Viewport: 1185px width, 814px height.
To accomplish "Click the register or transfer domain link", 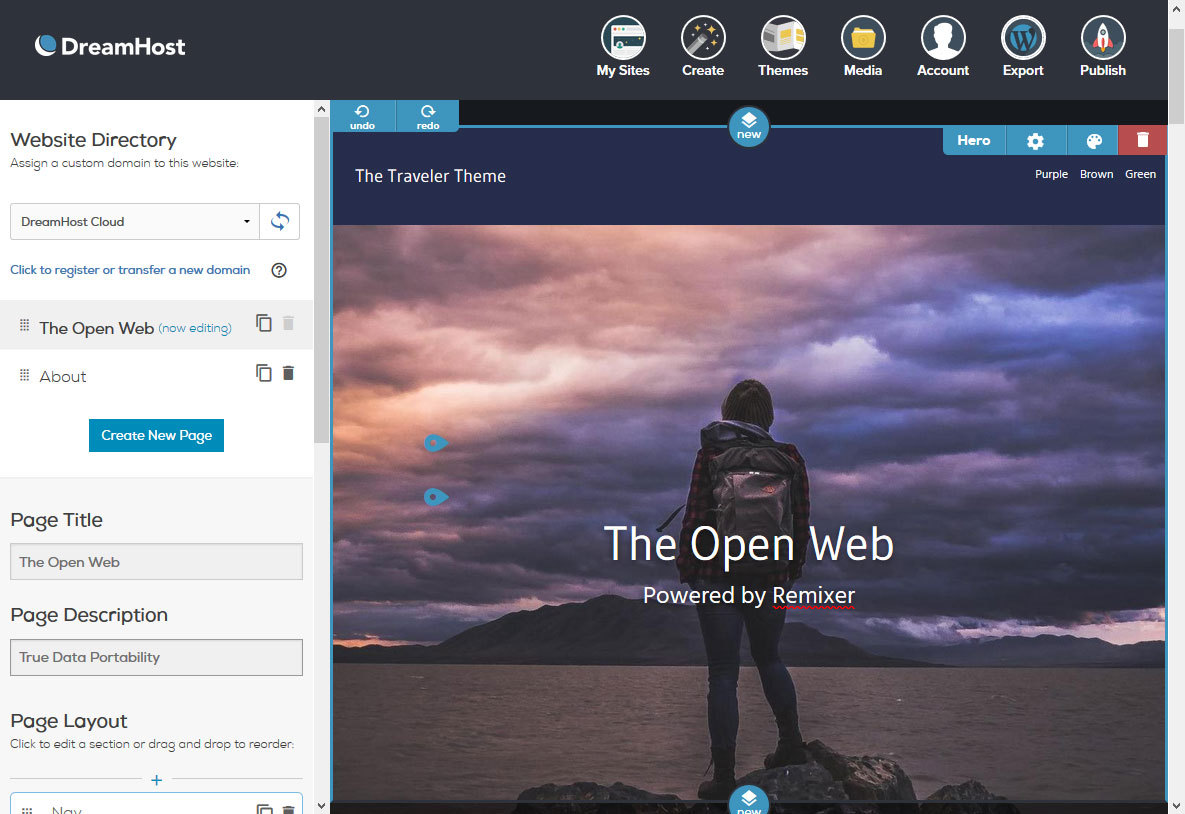I will click(x=130, y=270).
